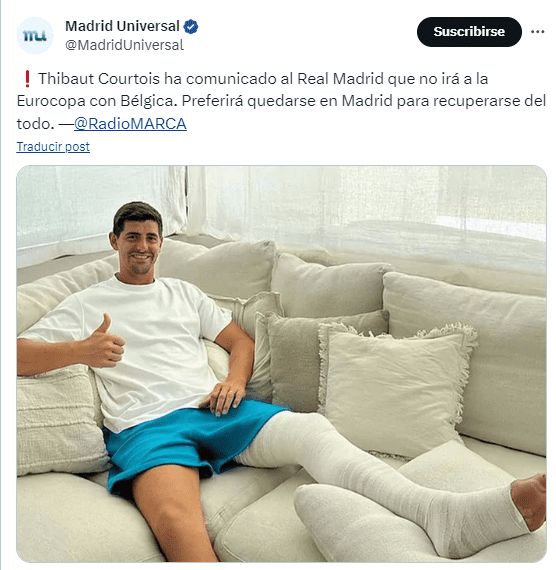Click the tweet text about Thibaut Courtois
Viewport: 556px width, 570px height.
[x=281, y=101]
